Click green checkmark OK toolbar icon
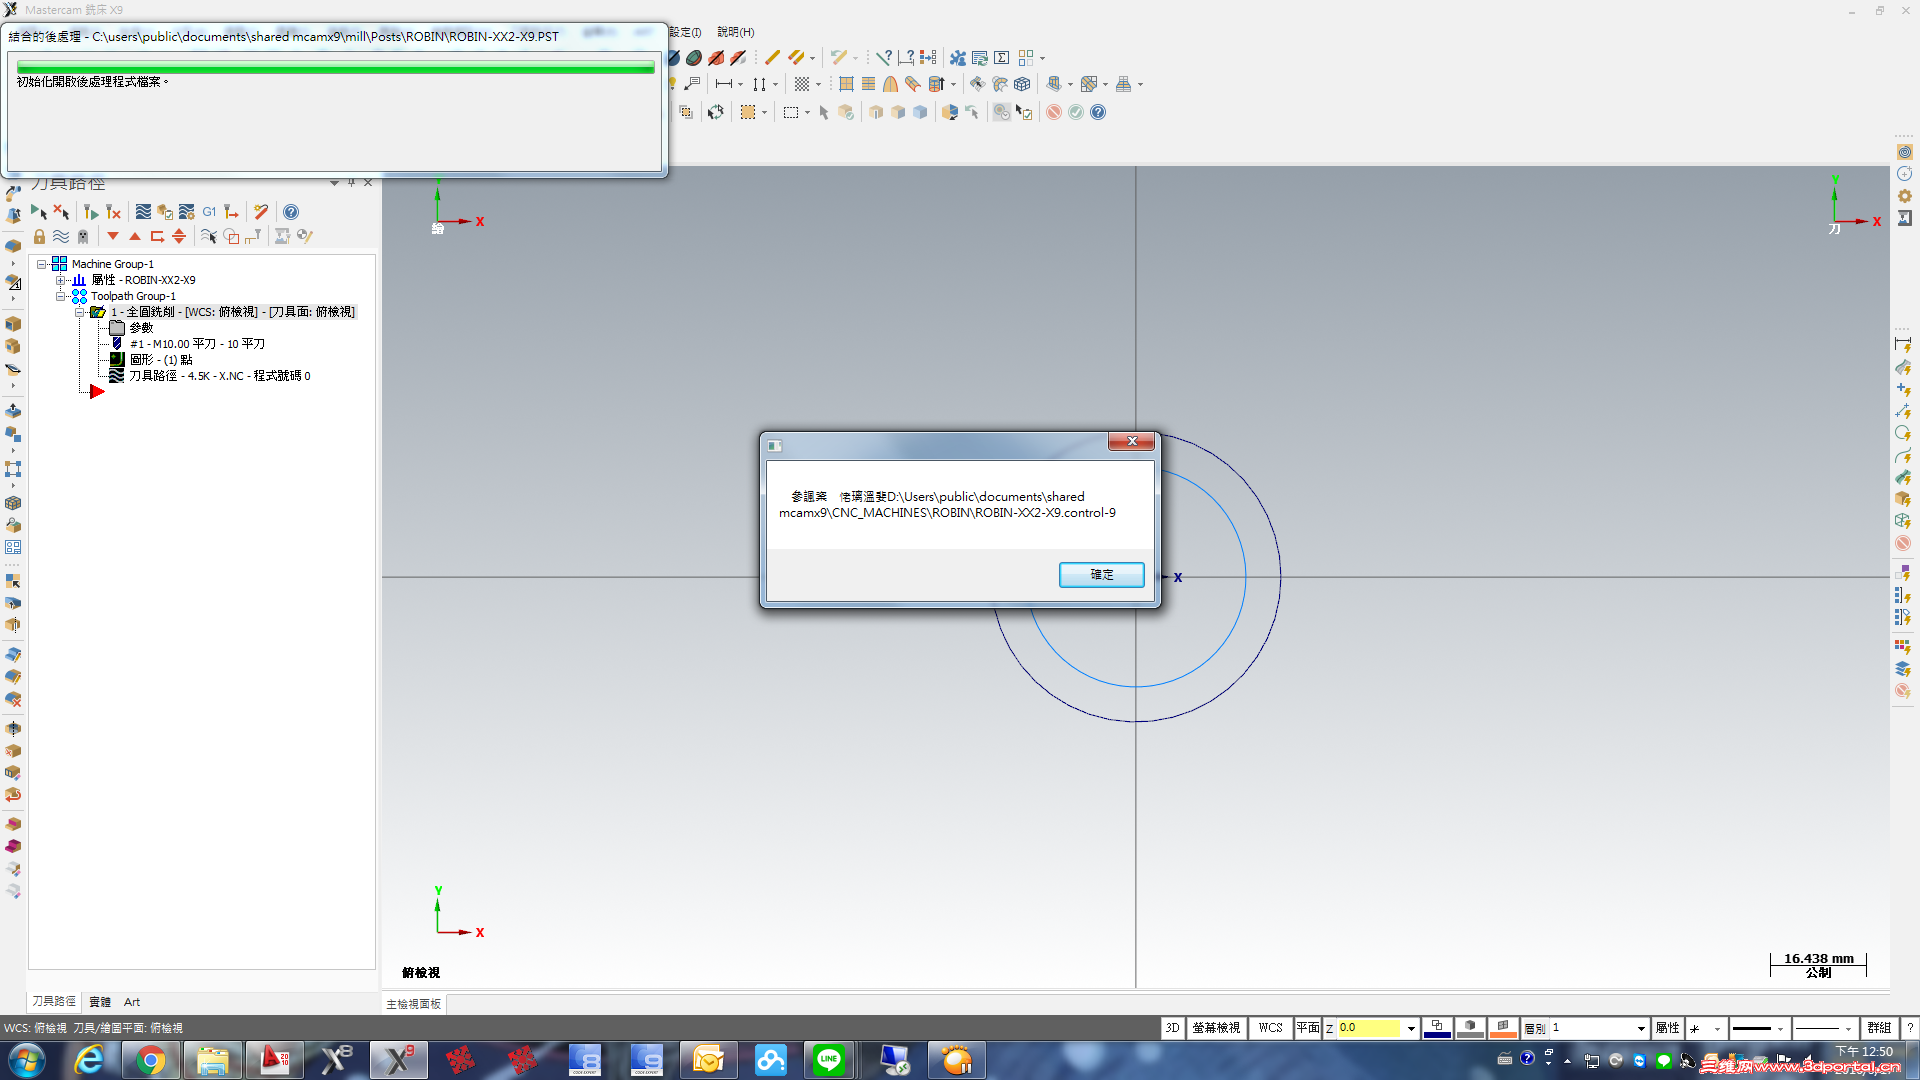This screenshot has width=1920, height=1080. click(1076, 112)
